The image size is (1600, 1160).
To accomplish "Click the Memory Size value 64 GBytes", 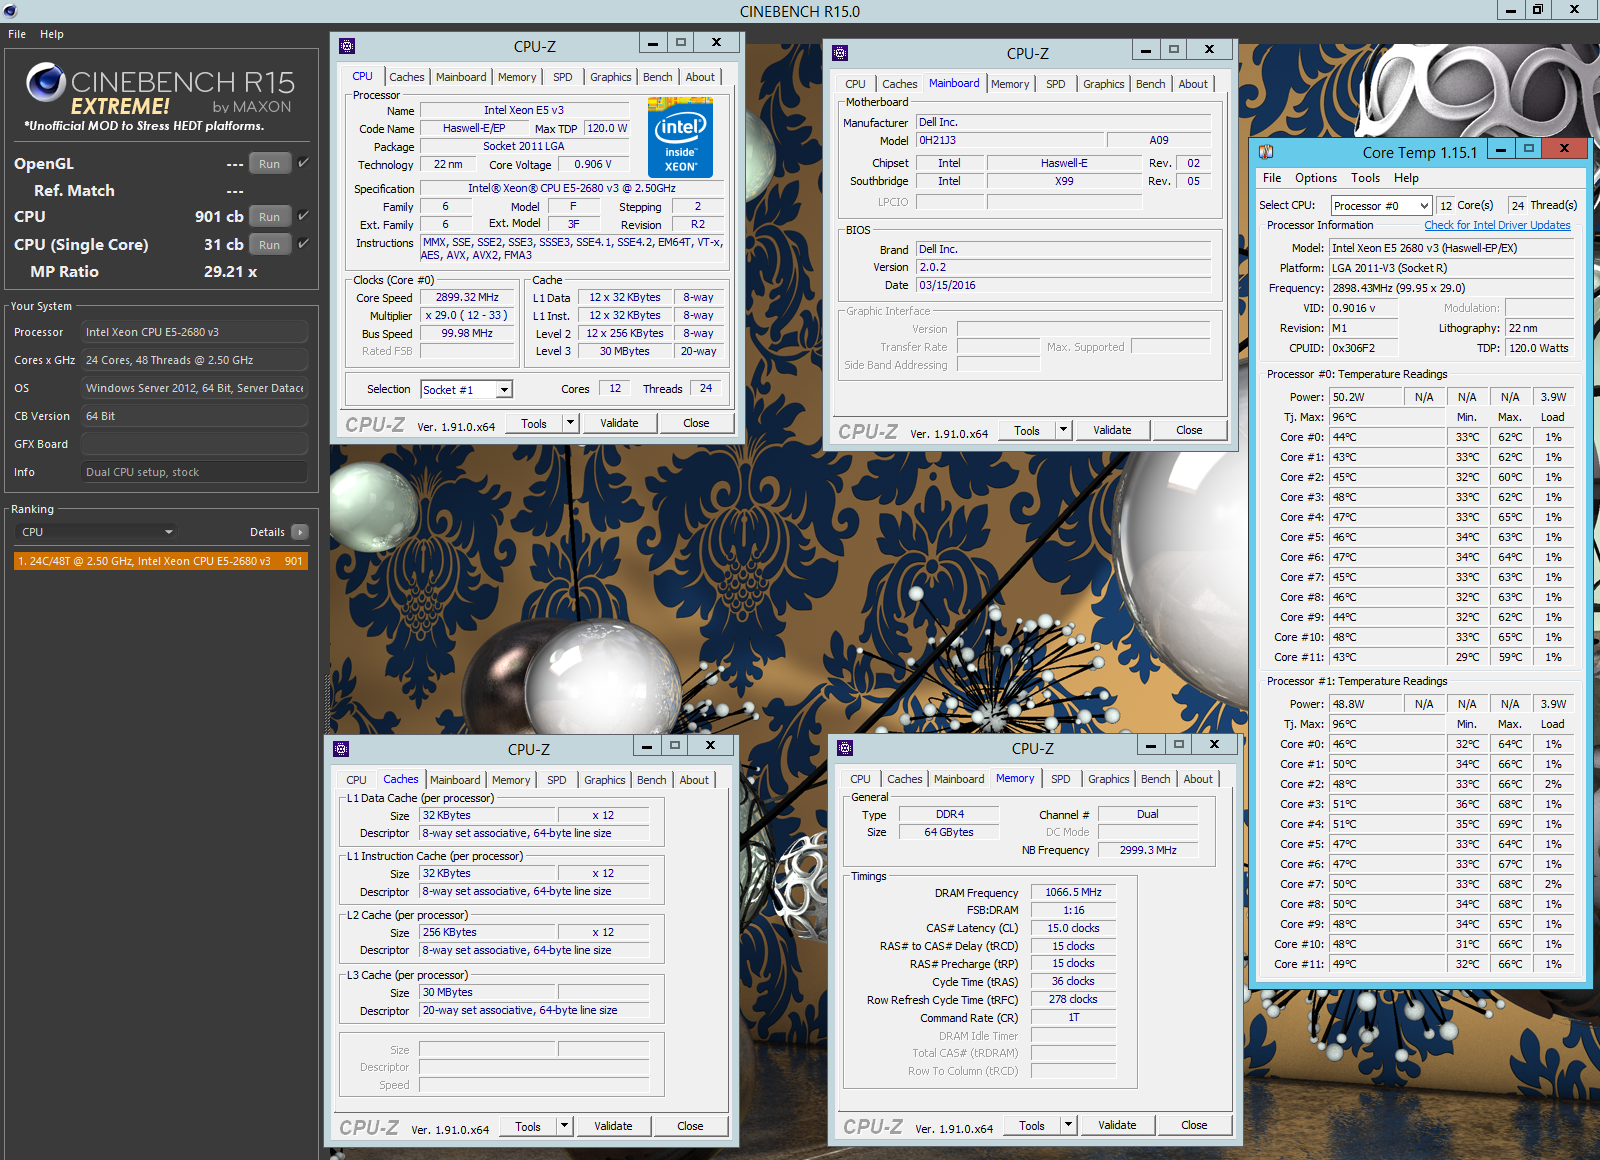I will click(x=948, y=832).
